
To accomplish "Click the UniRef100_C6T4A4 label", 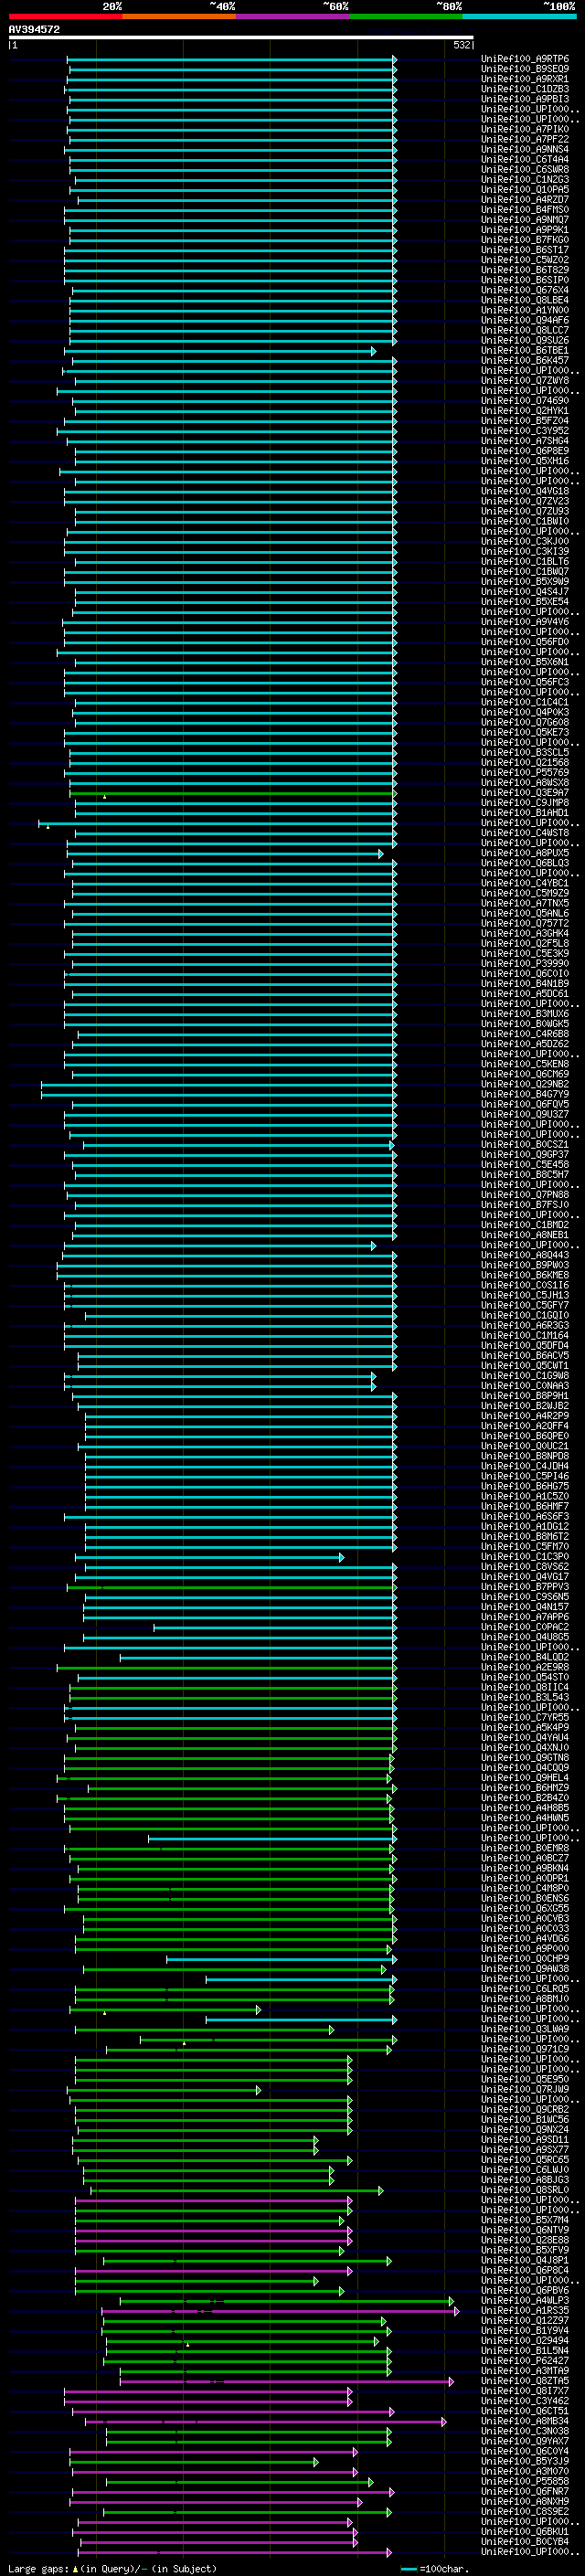I will point(525,159).
